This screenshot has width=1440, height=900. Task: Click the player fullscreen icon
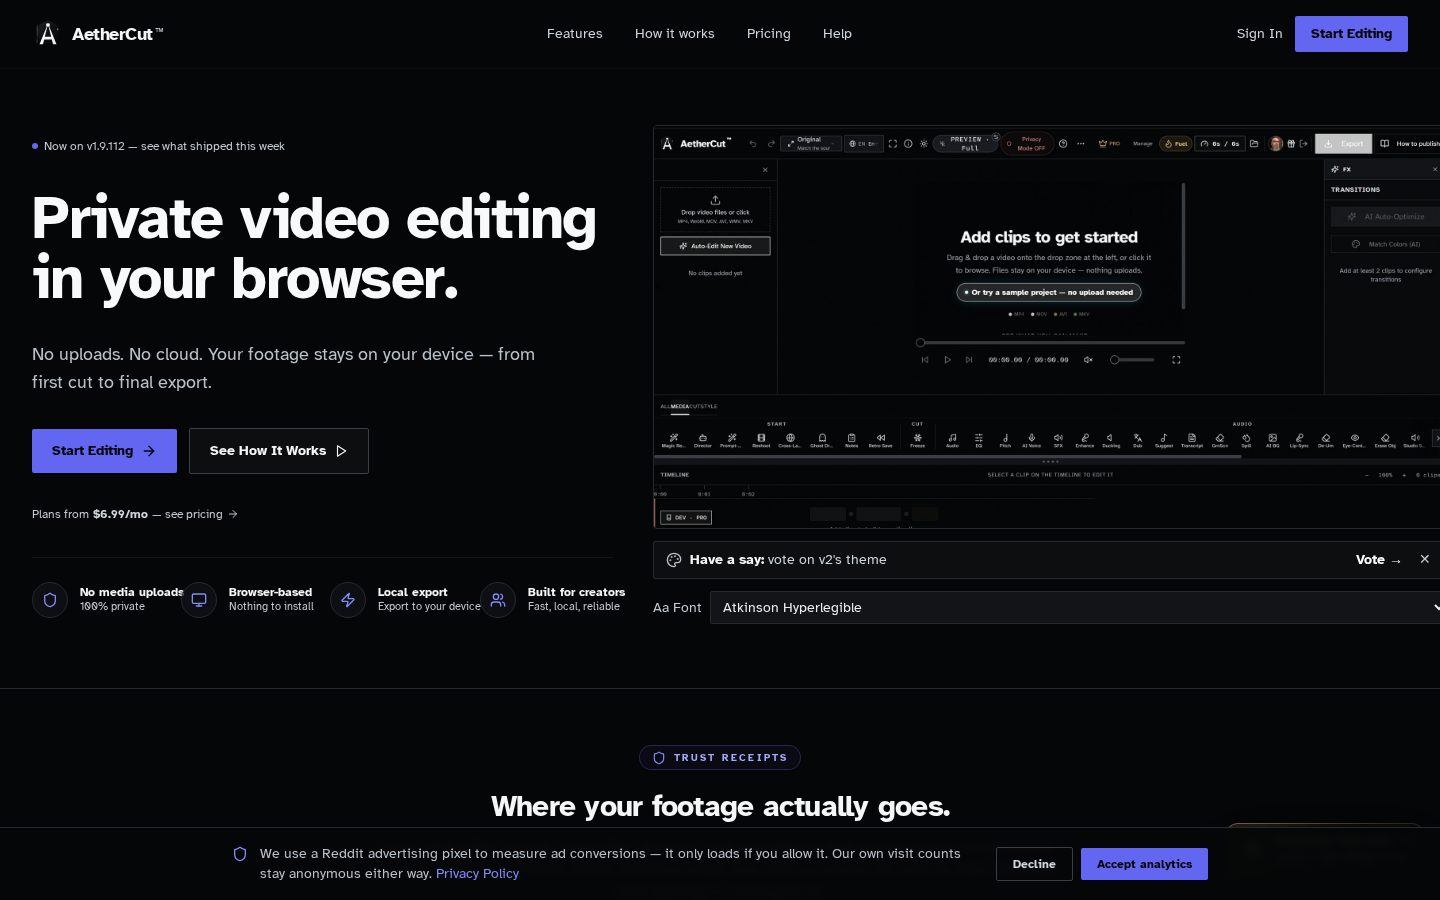click(x=1176, y=360)
